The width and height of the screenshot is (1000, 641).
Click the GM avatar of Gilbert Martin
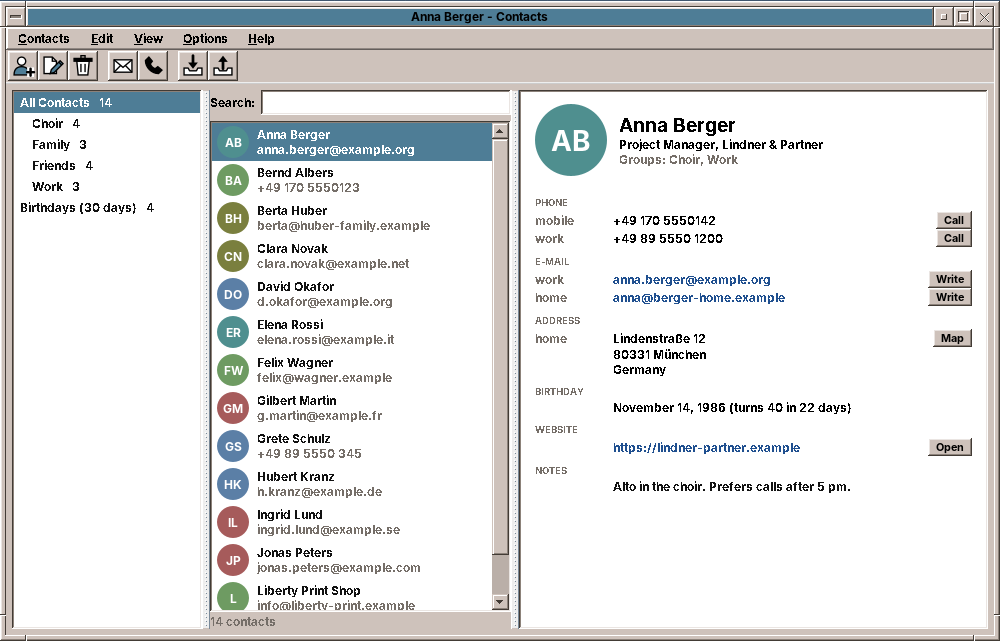tap(233, 408)
